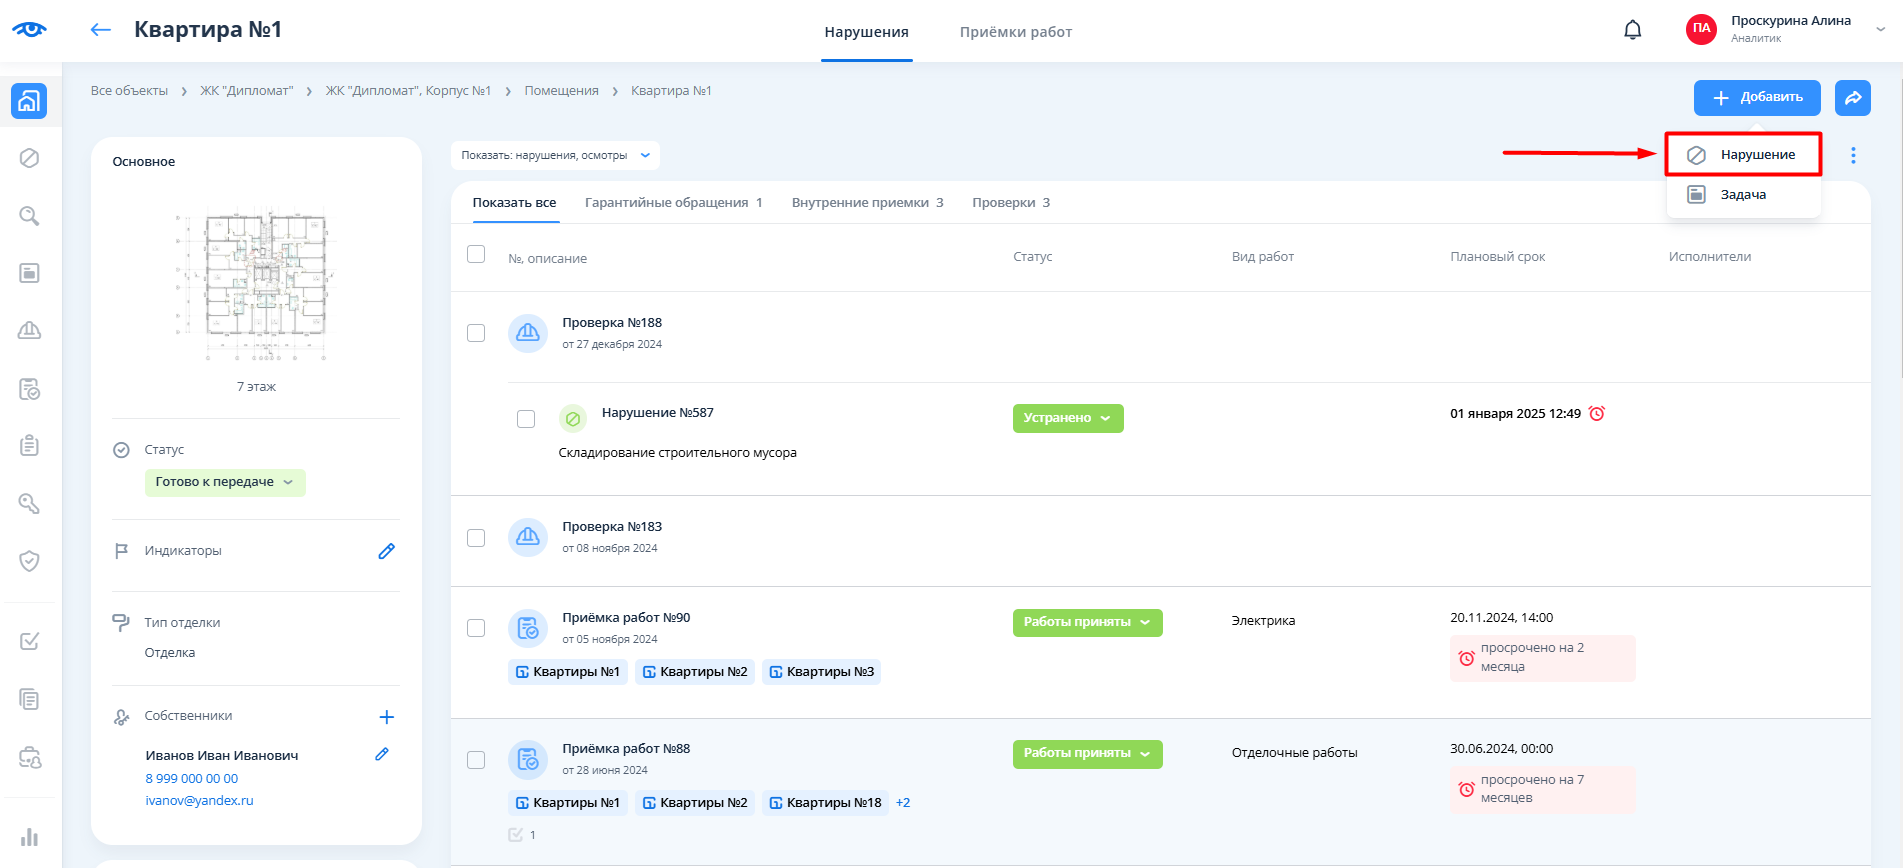The width and height of the screenshot is (1903, 868).
Task: Open the three-dot more options menu
Action: [x=1852, y=155]
